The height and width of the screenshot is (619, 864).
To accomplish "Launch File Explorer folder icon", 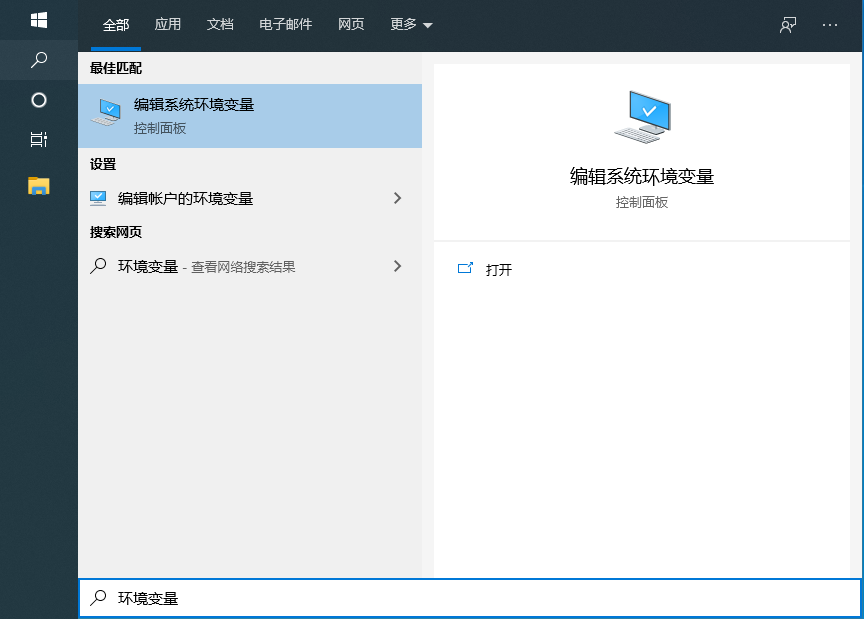I will [x=39, y=186].
